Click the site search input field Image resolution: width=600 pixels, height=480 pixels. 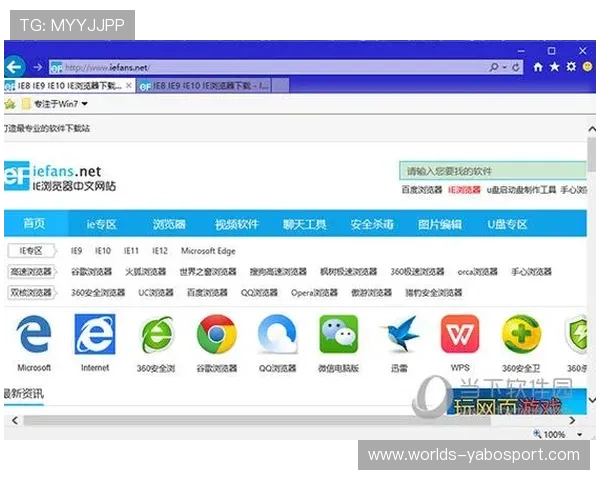(x=490, y=171)
